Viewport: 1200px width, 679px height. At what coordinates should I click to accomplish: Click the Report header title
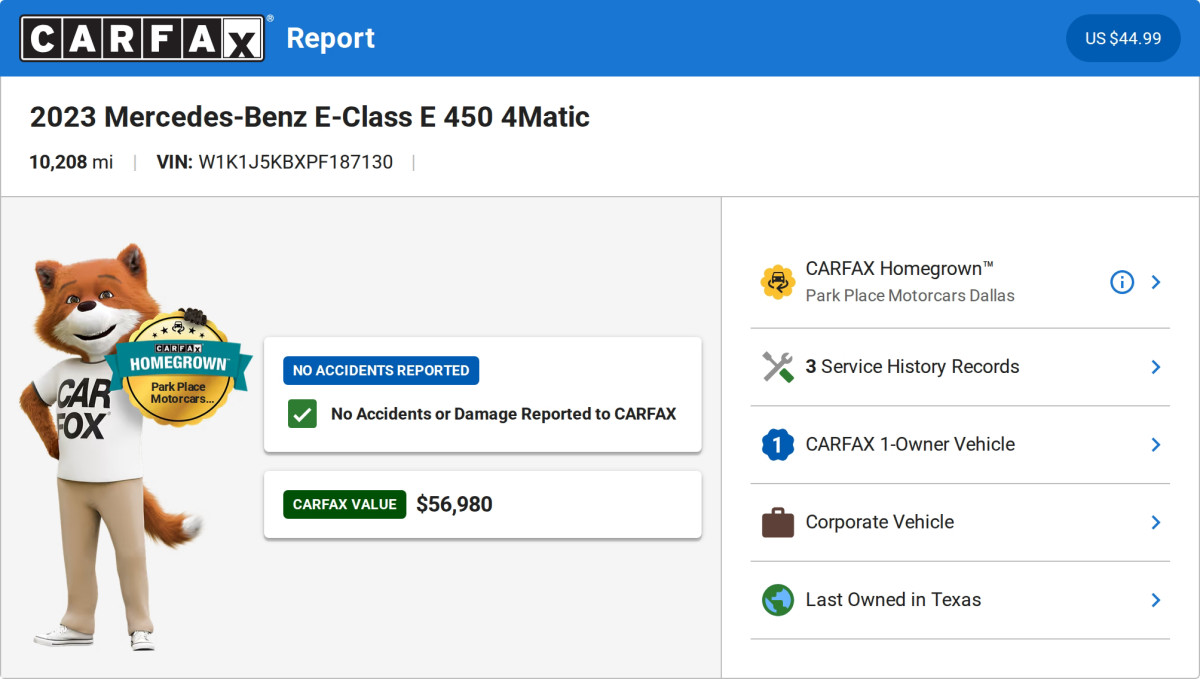click(x=331, y=38)
